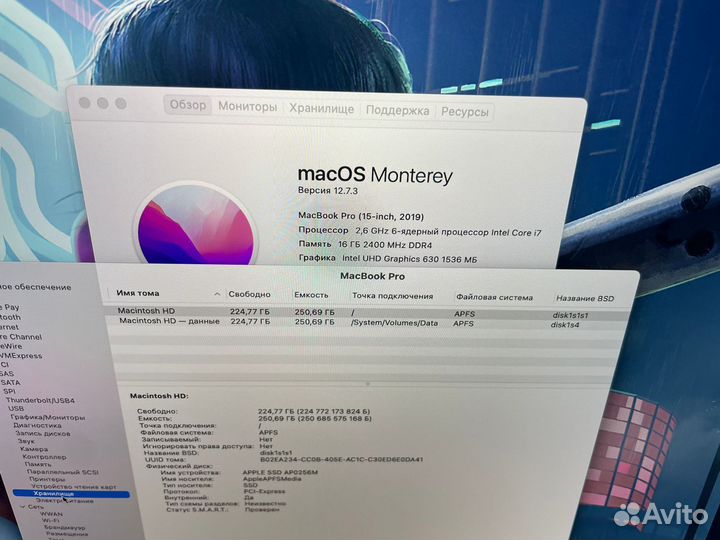
Task: Sort by Точка подключения column header
Action: pyautogui.click(x=393, y=296)
